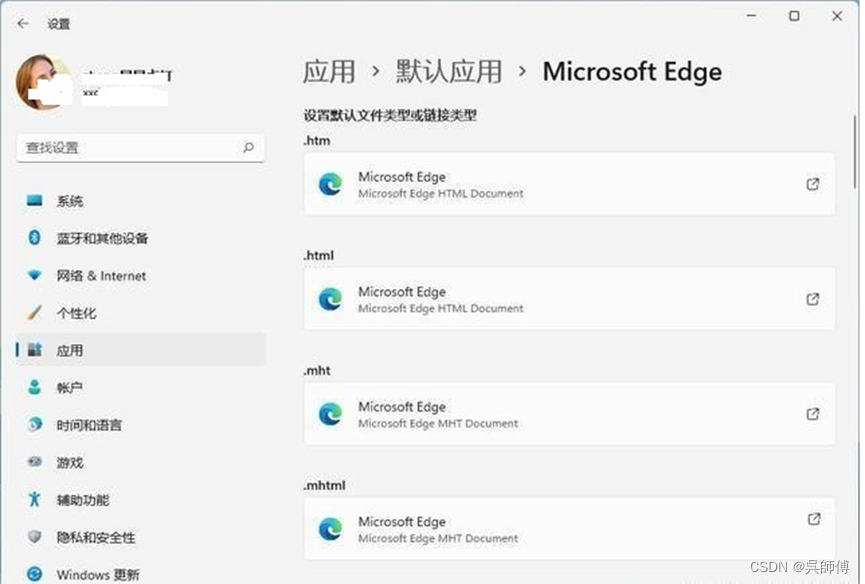Click the Edge icon in .html row

[330, 299]
